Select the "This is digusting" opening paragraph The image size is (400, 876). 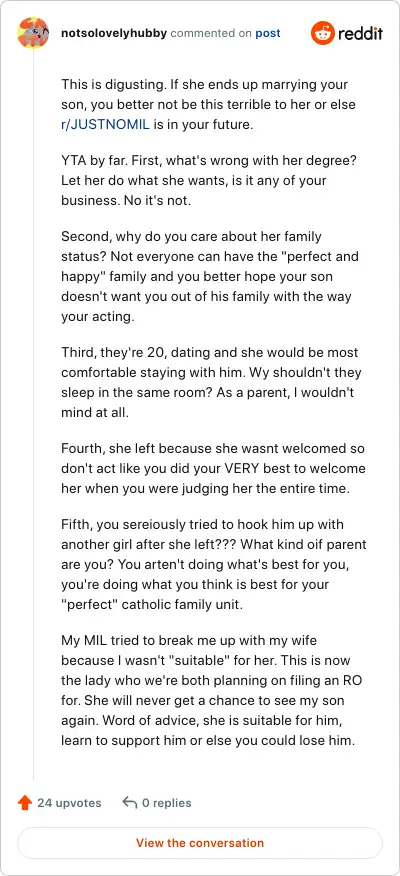[208, 105]
